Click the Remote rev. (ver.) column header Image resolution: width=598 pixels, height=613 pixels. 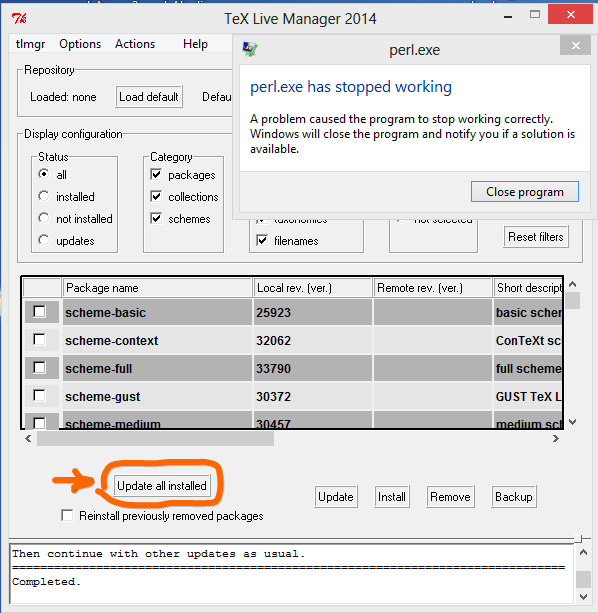pos(432,288)
